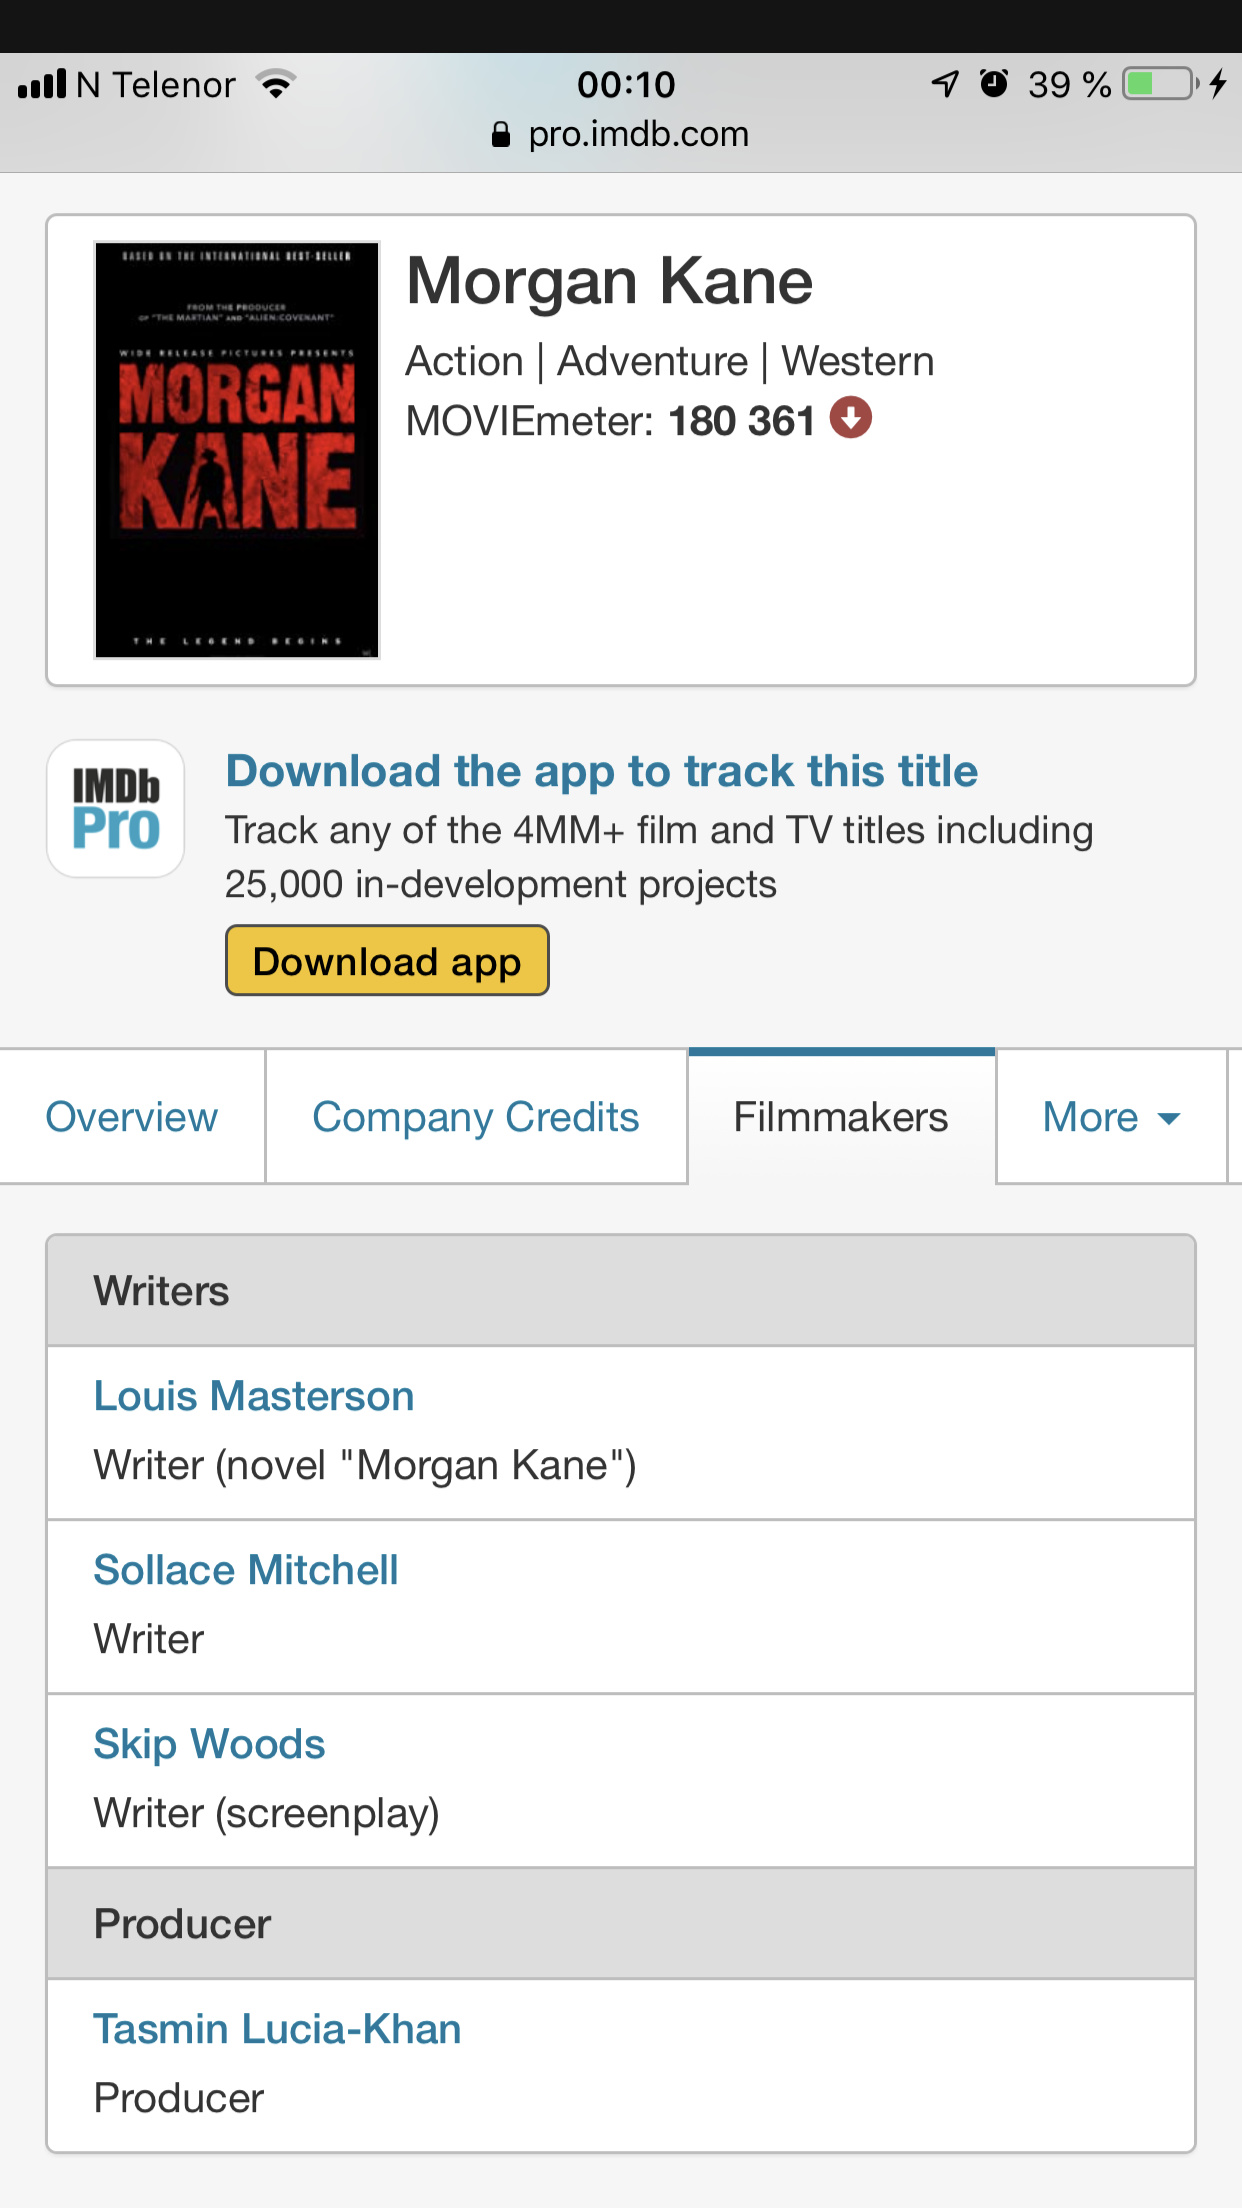
Task: Tap the cellular signal bars icon
Action: [x=42, y=83]
